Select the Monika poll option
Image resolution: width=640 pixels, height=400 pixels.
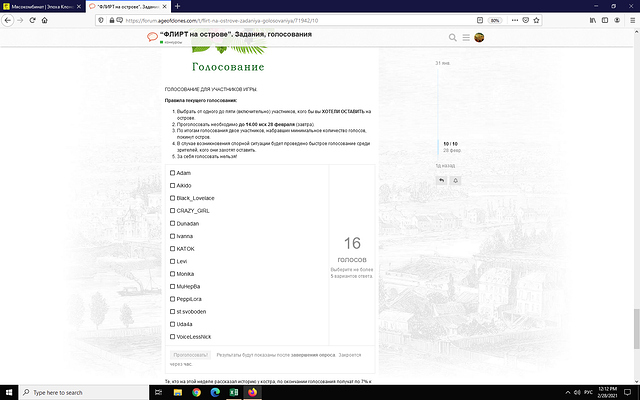pos(173,273)
